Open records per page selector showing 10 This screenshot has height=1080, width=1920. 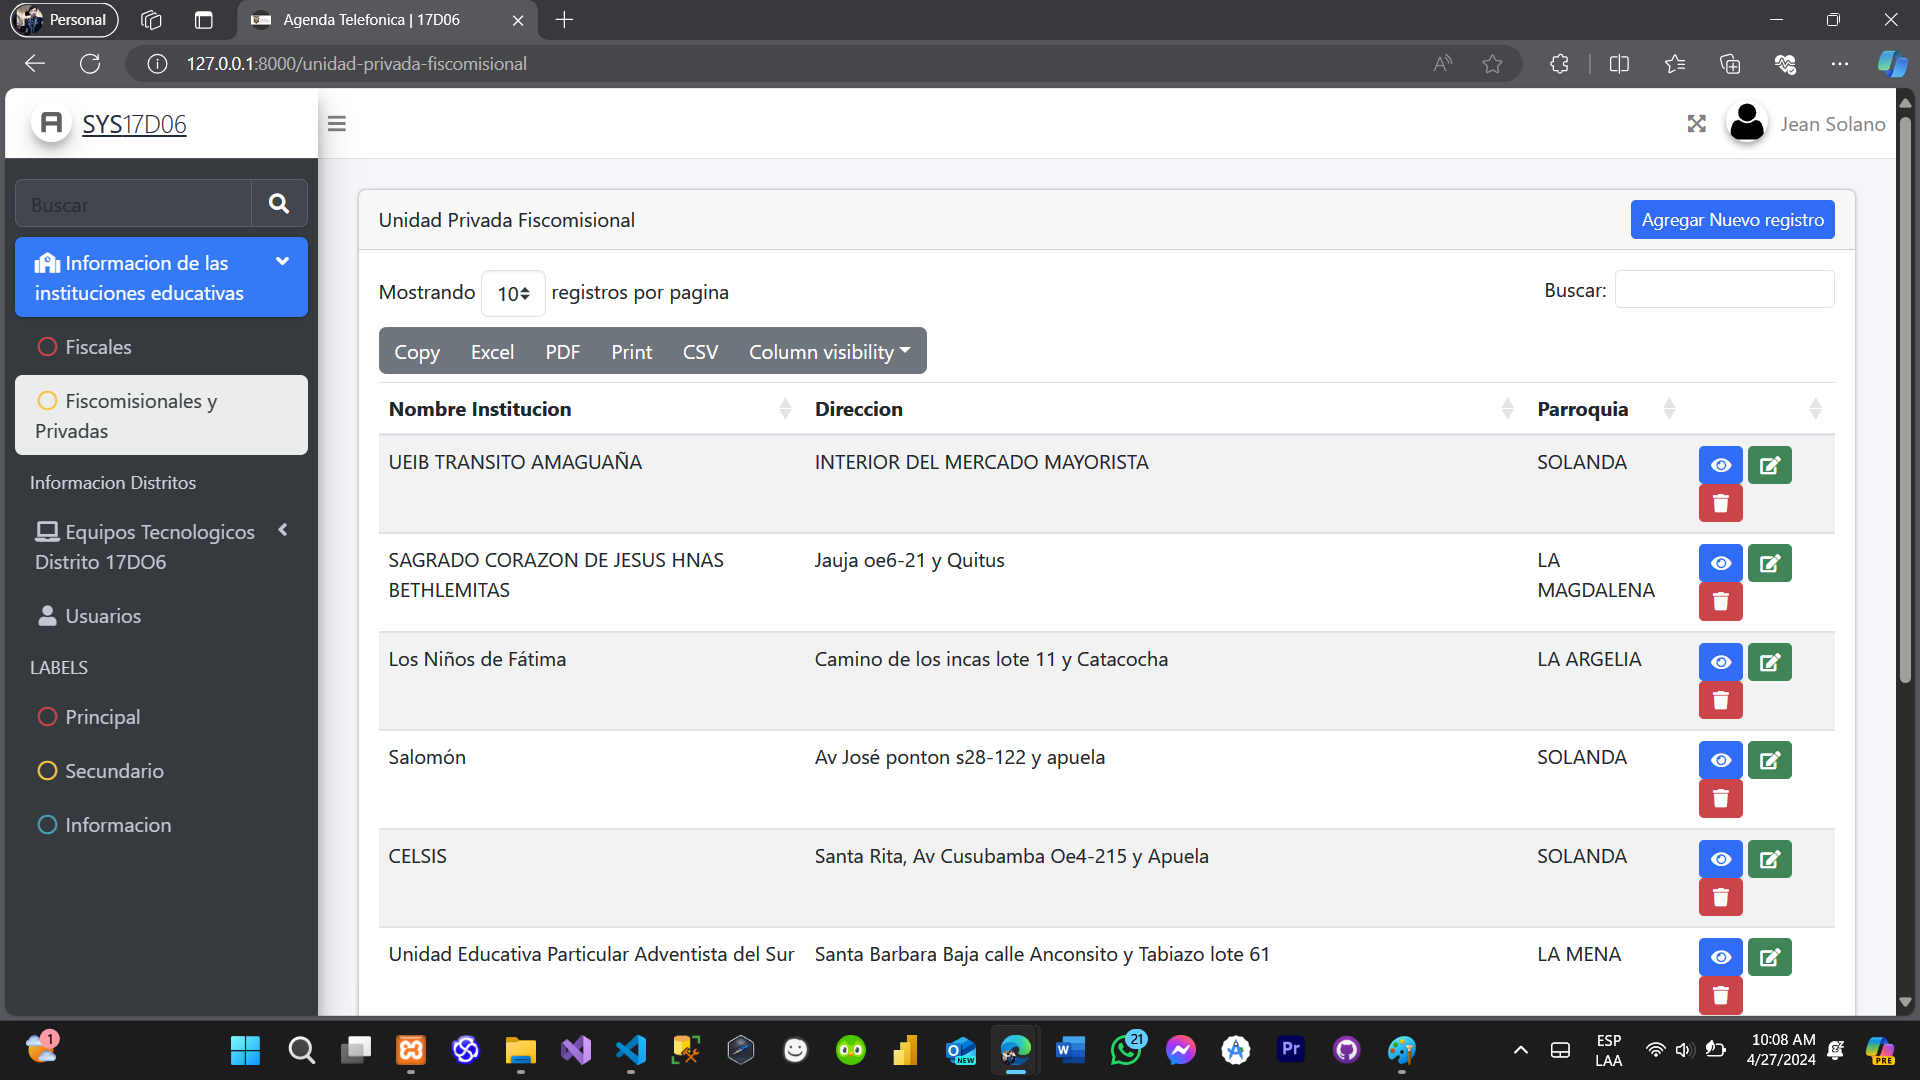pos(512,293)
